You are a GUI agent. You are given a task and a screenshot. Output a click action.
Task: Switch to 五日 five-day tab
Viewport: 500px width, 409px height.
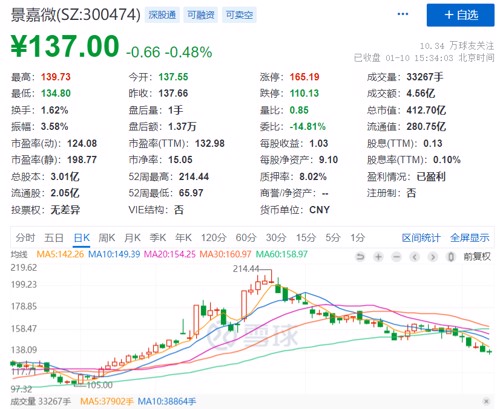point(54,238)
